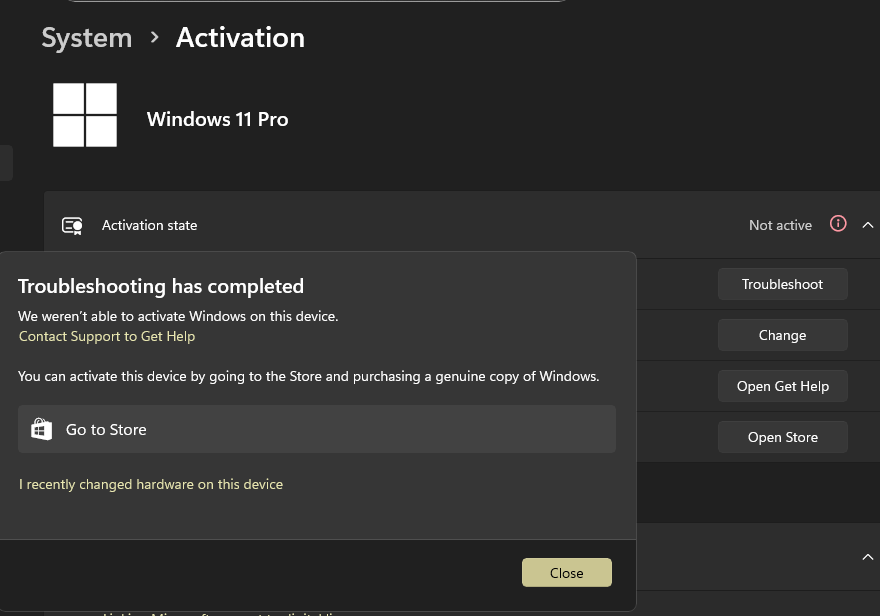Click the red info warning icon
This screenshot has width=880, height=616.
[838, 224]
